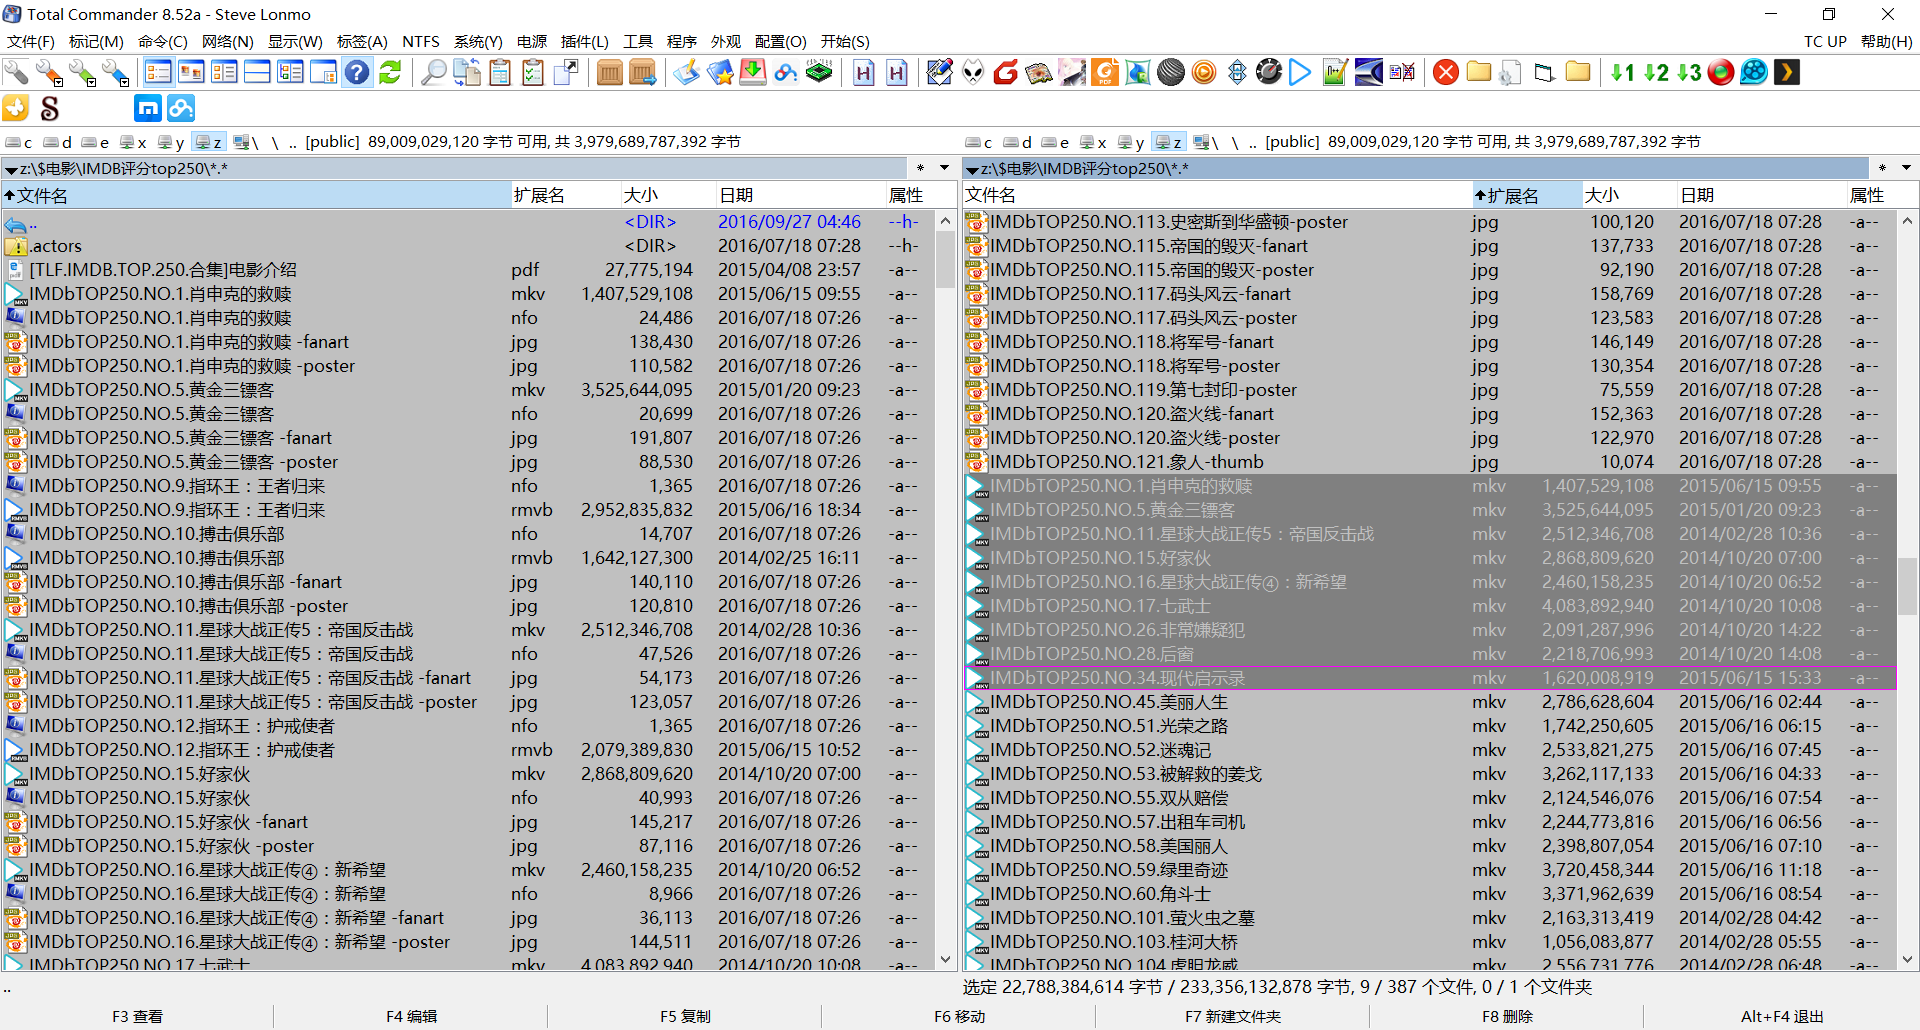1920x1030 pixels.
Task: Open the Maxthon browser icon
Action: [147, 108]
